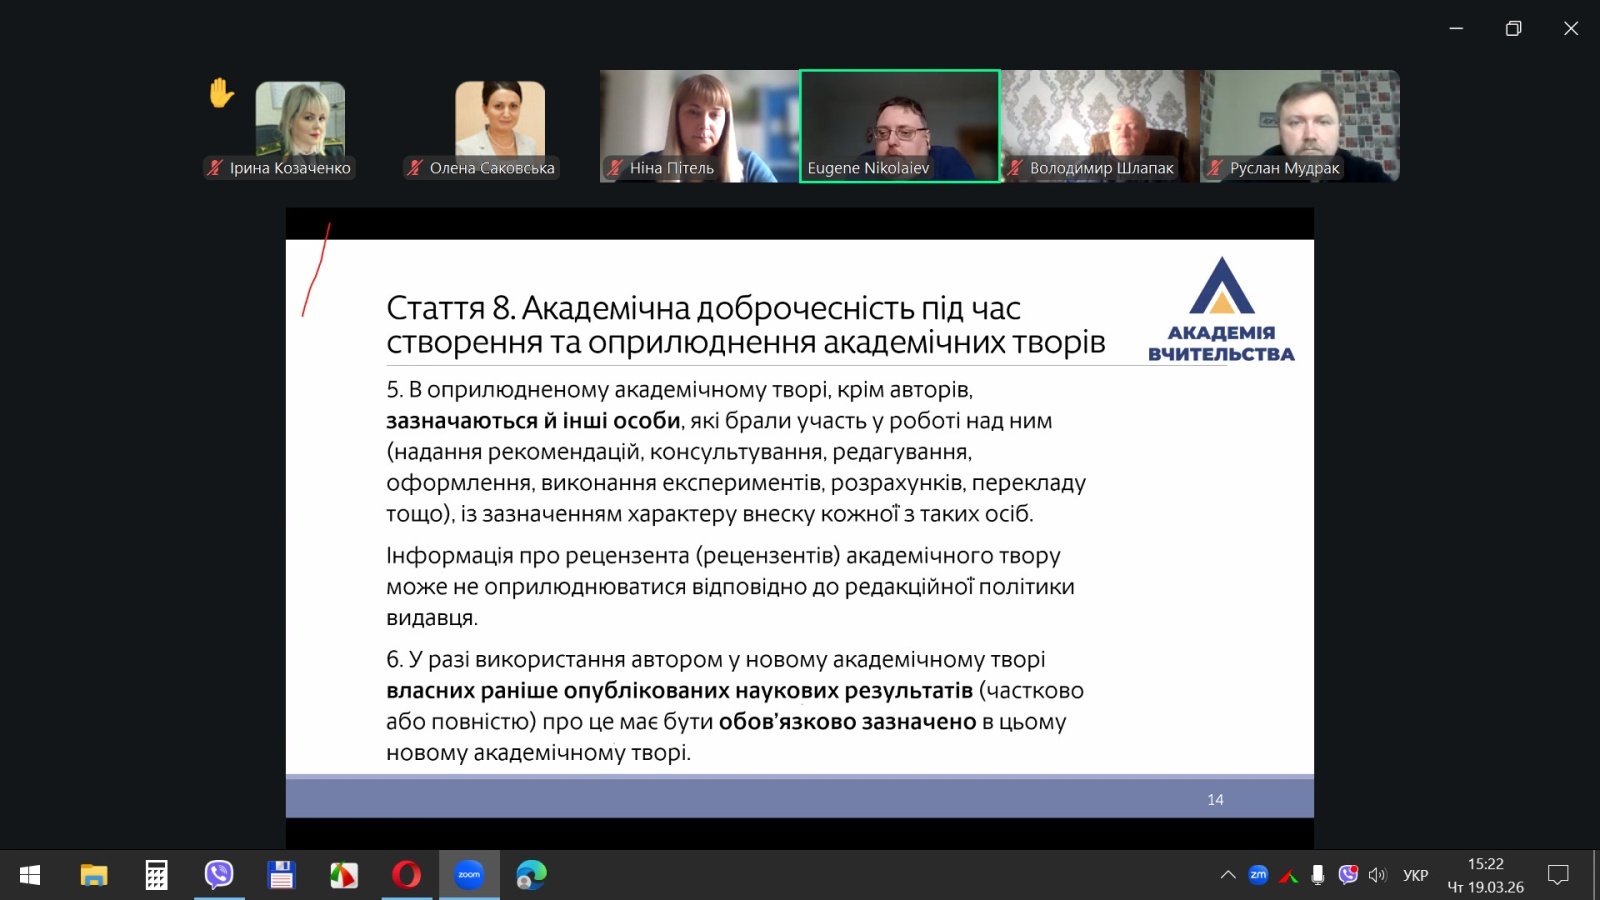Open Viber from the taskbar
The image size is (1600, 900).
(219, 875)
